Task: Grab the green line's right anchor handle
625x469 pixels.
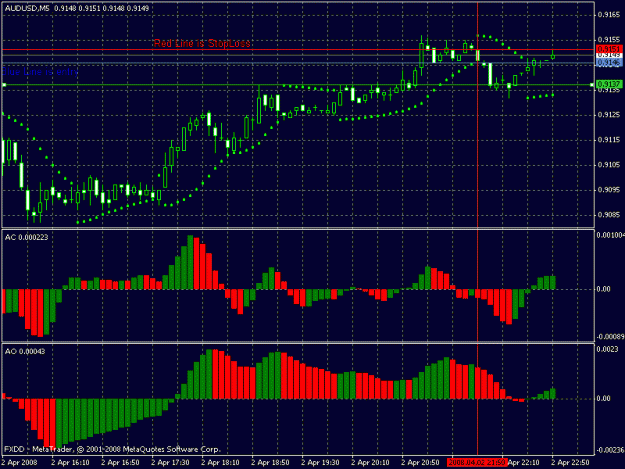Action: (592, 85)
